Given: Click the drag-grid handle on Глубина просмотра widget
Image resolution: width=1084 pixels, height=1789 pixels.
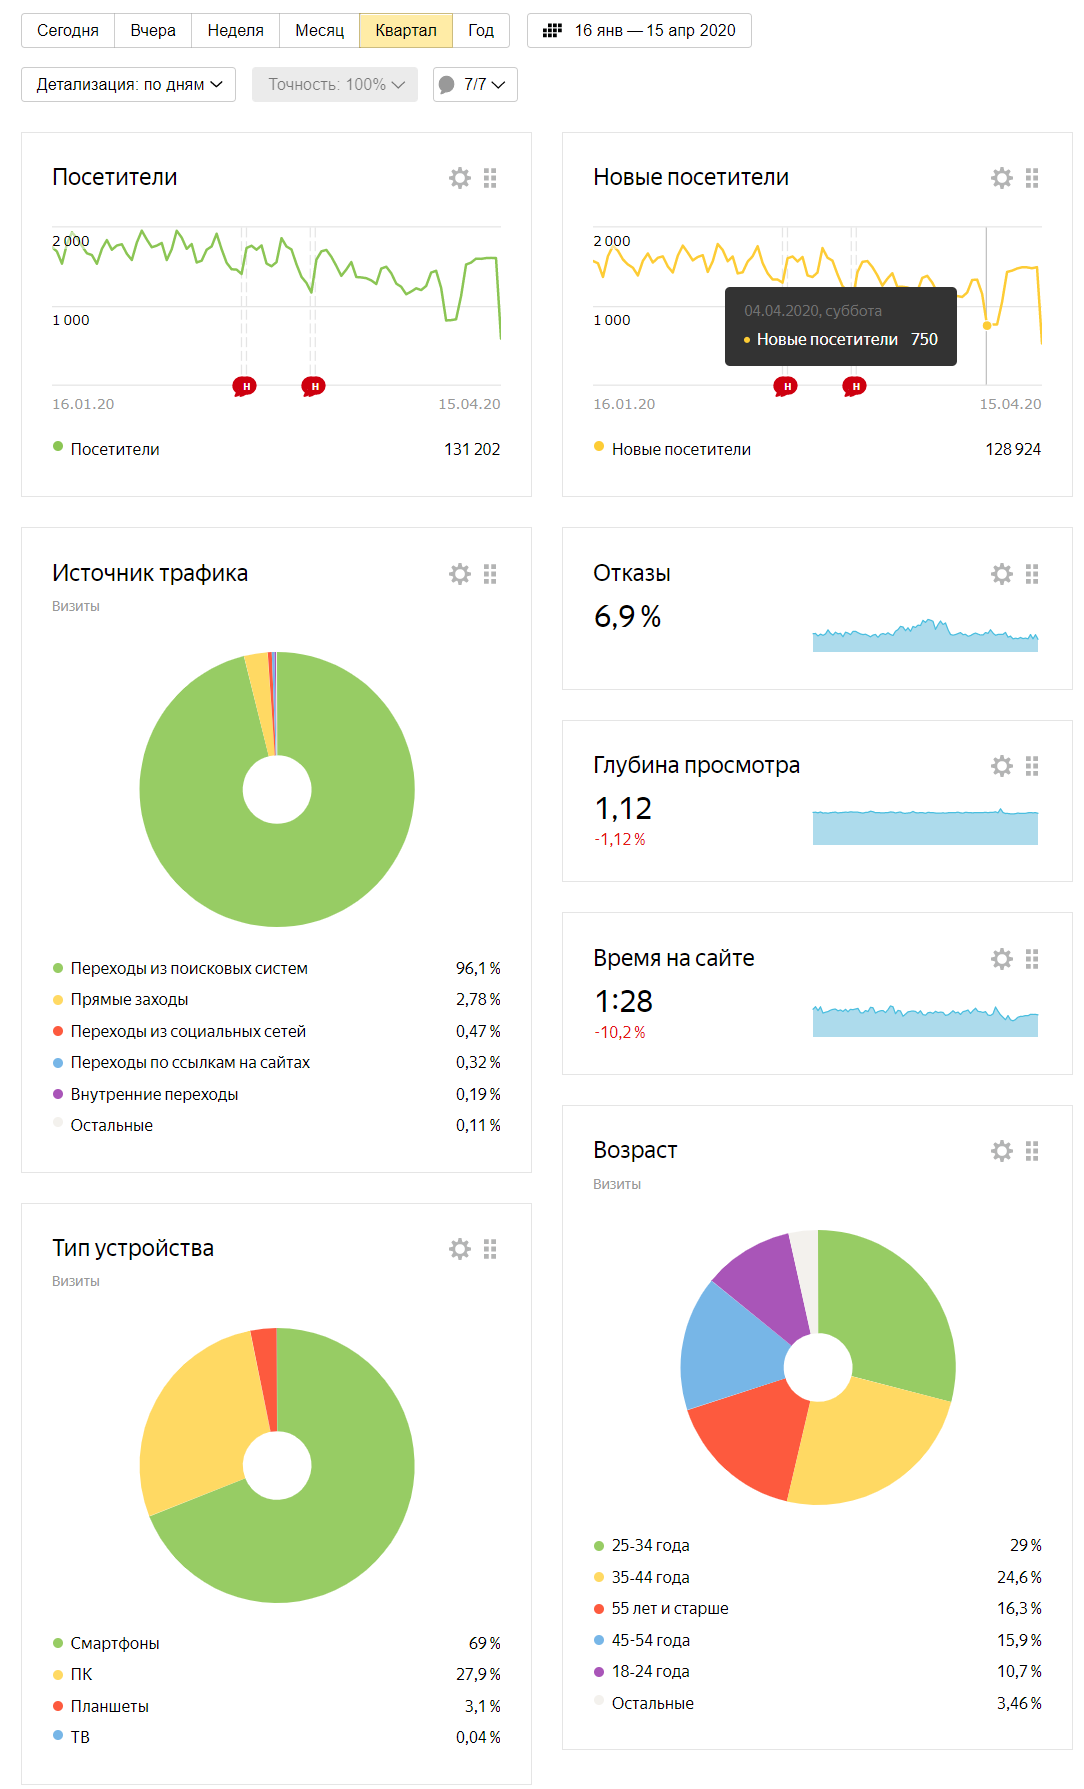Looking at the screenshot, I should point(1032,766).
